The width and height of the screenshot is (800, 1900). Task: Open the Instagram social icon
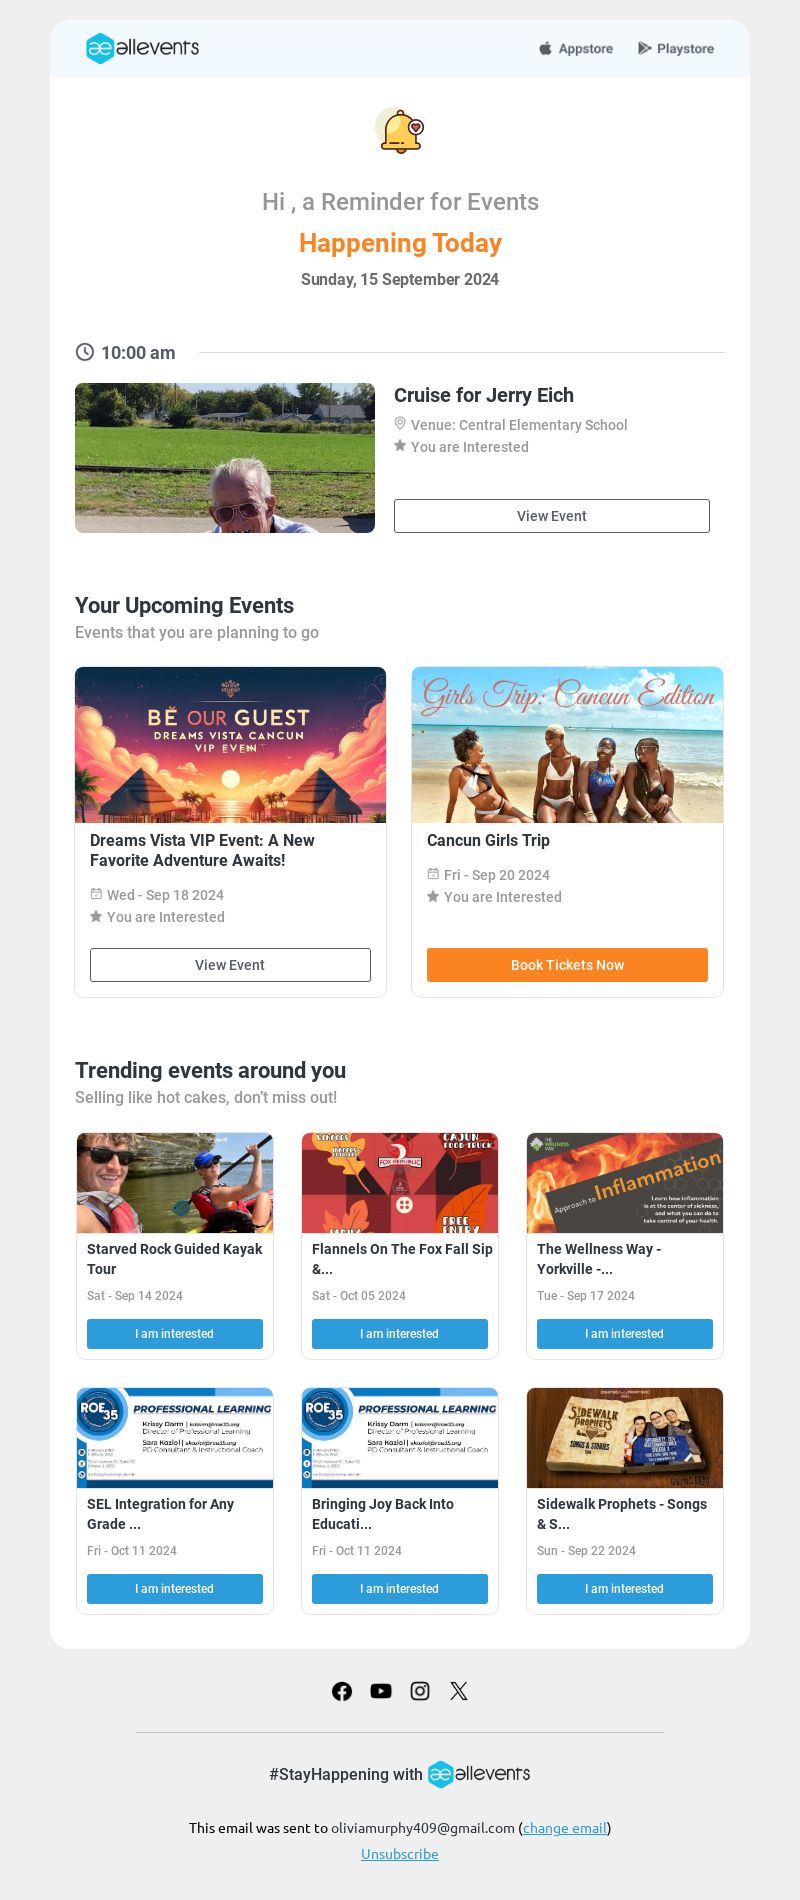tap(420, 1691)
